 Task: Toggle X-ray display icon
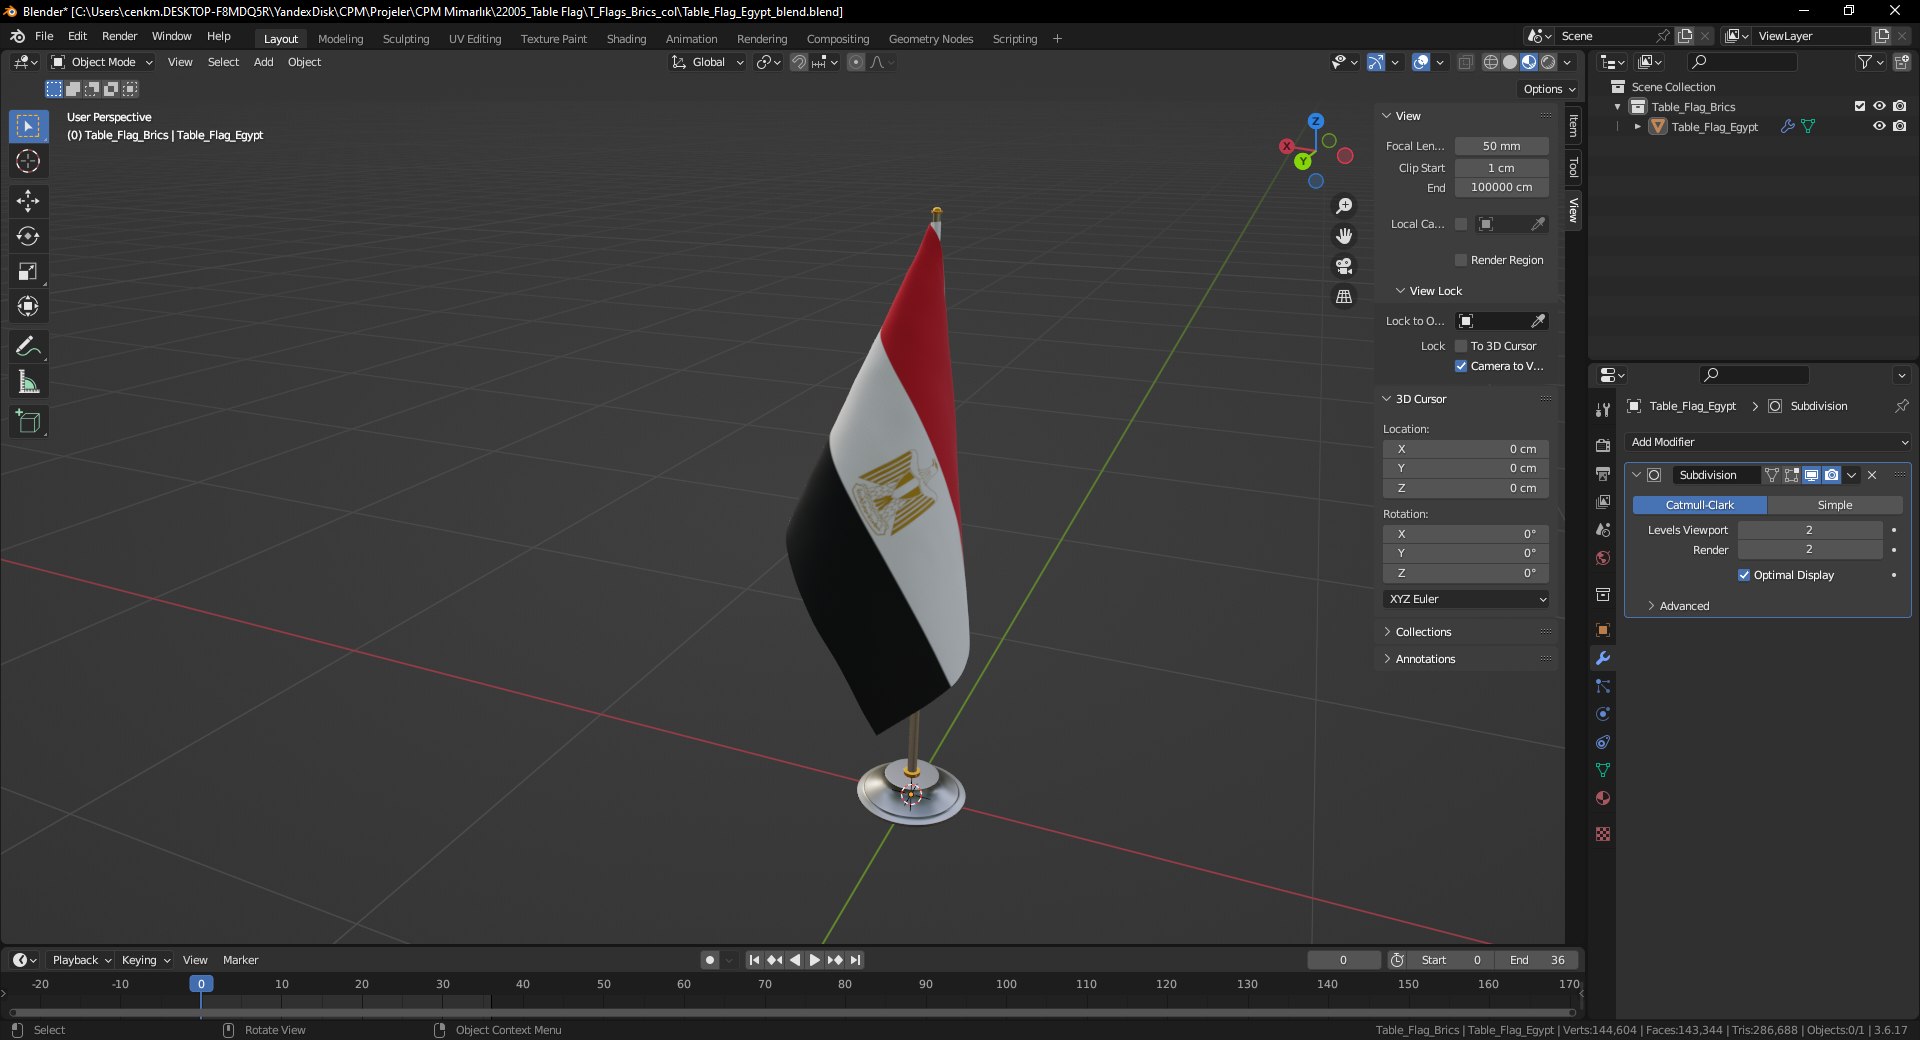pyautogui.click(x=1465, y=62)
